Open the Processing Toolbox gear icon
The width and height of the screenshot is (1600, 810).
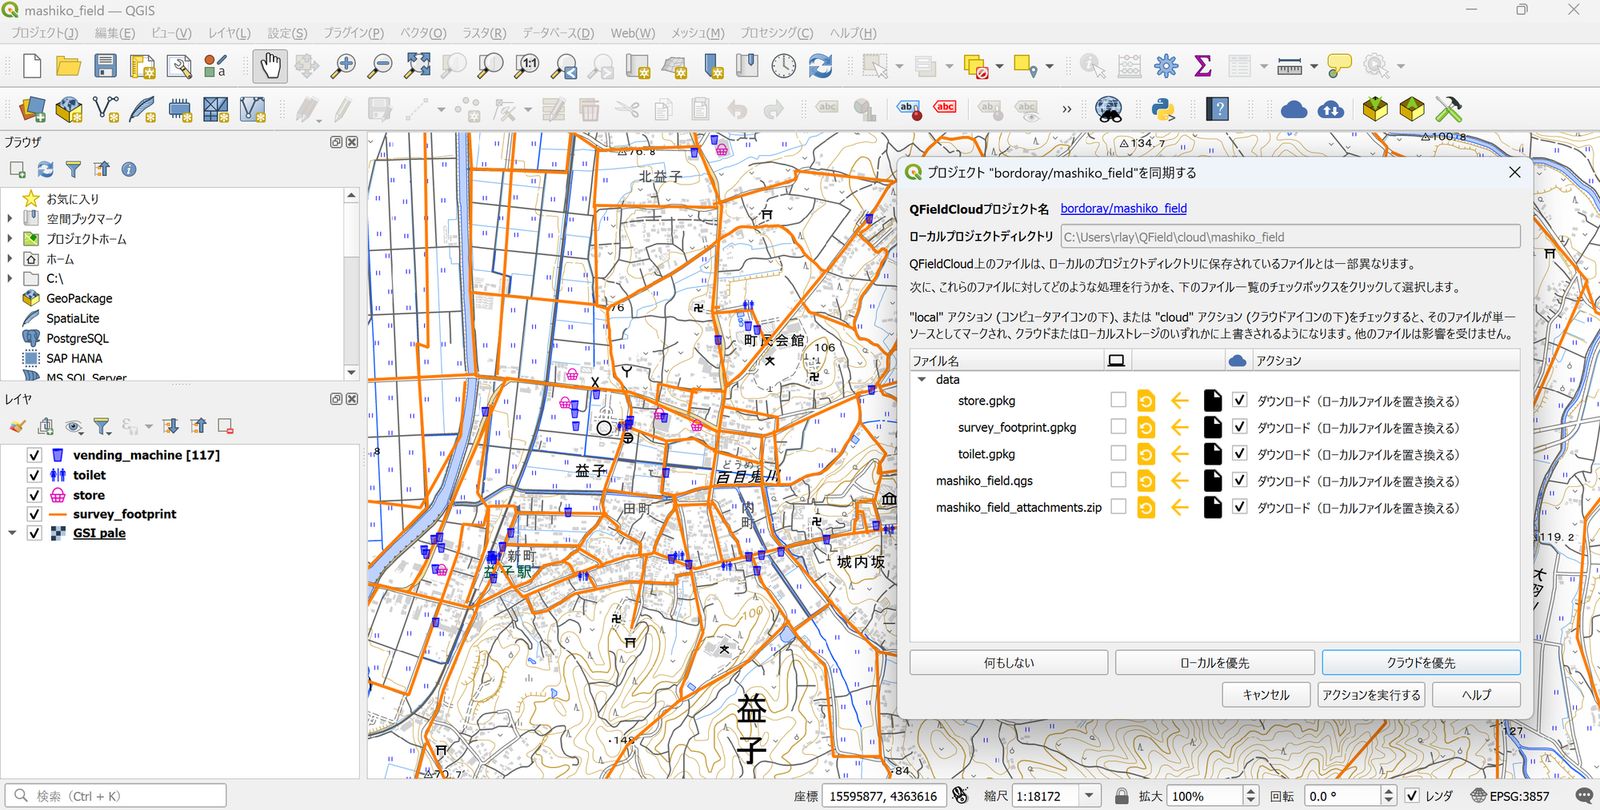[1166, 66]
